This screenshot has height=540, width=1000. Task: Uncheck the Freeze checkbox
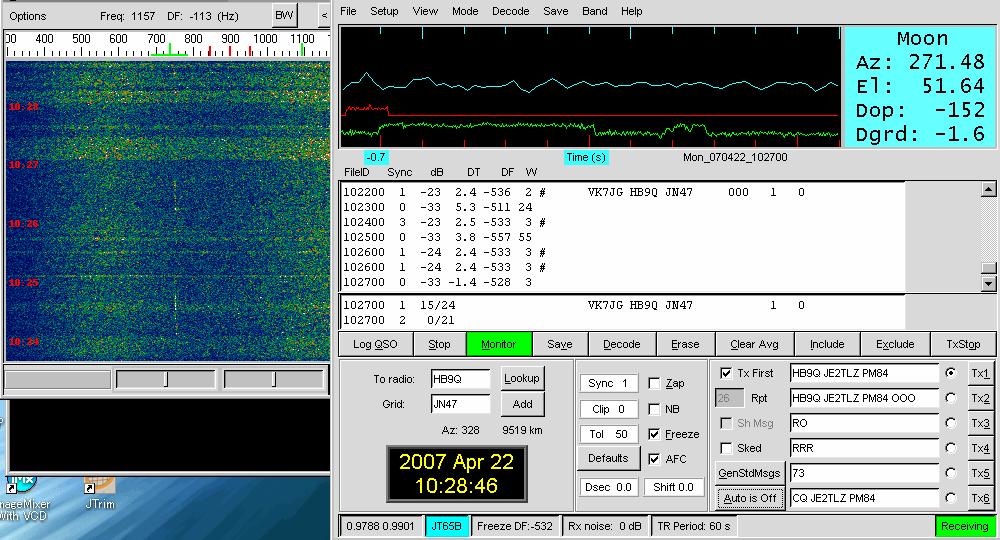(x=654, y=434)
